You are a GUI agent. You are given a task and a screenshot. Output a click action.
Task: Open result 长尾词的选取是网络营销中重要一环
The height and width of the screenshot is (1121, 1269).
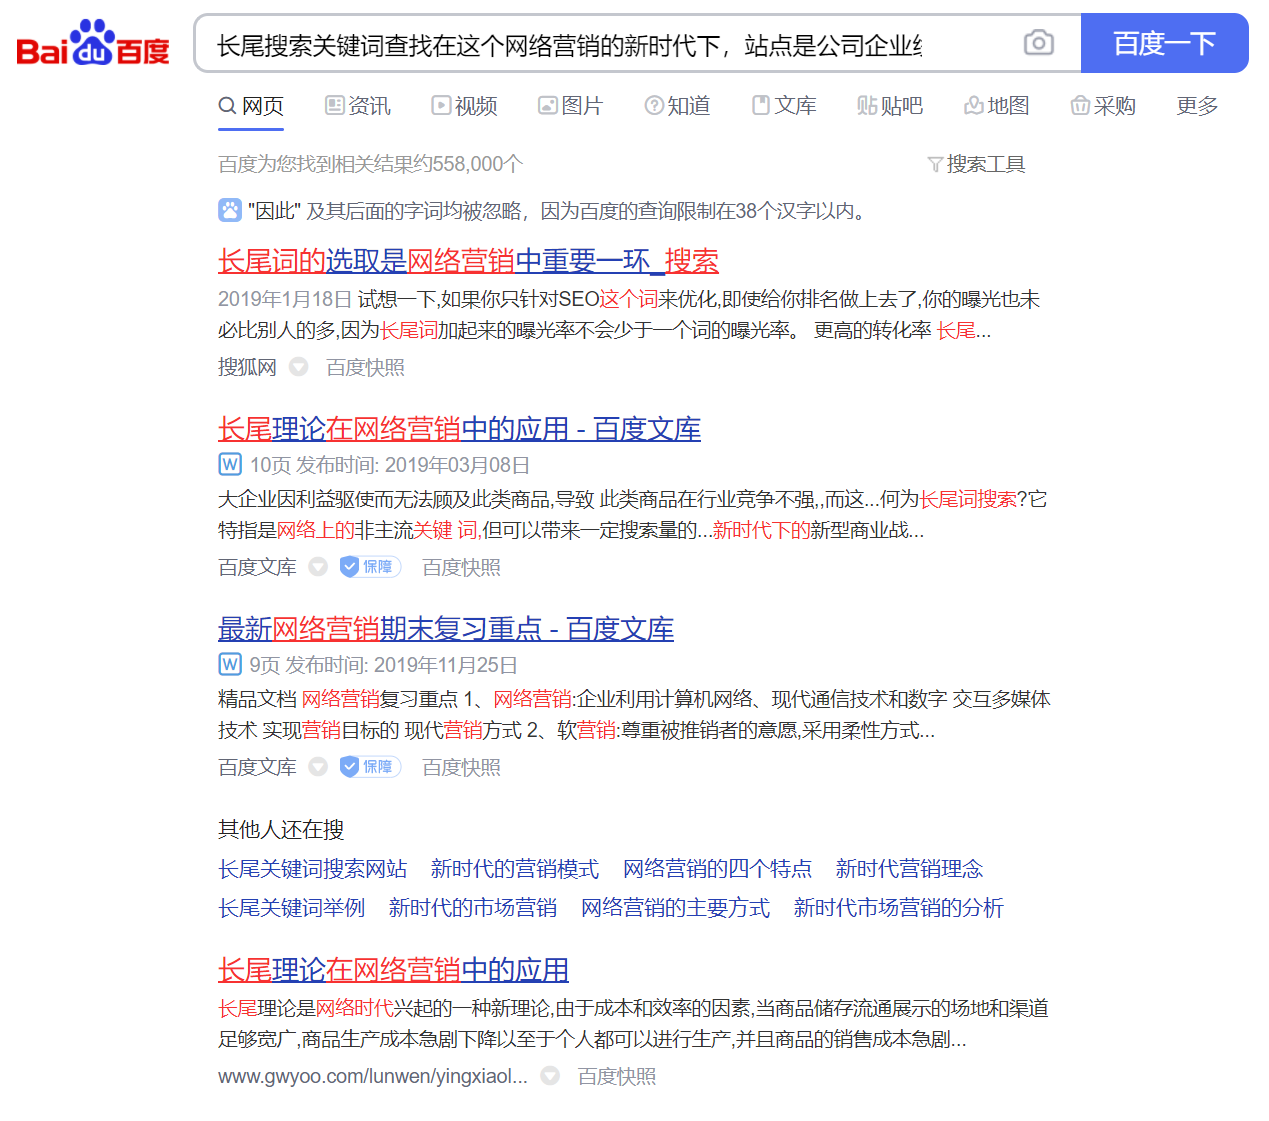point(468,261)
